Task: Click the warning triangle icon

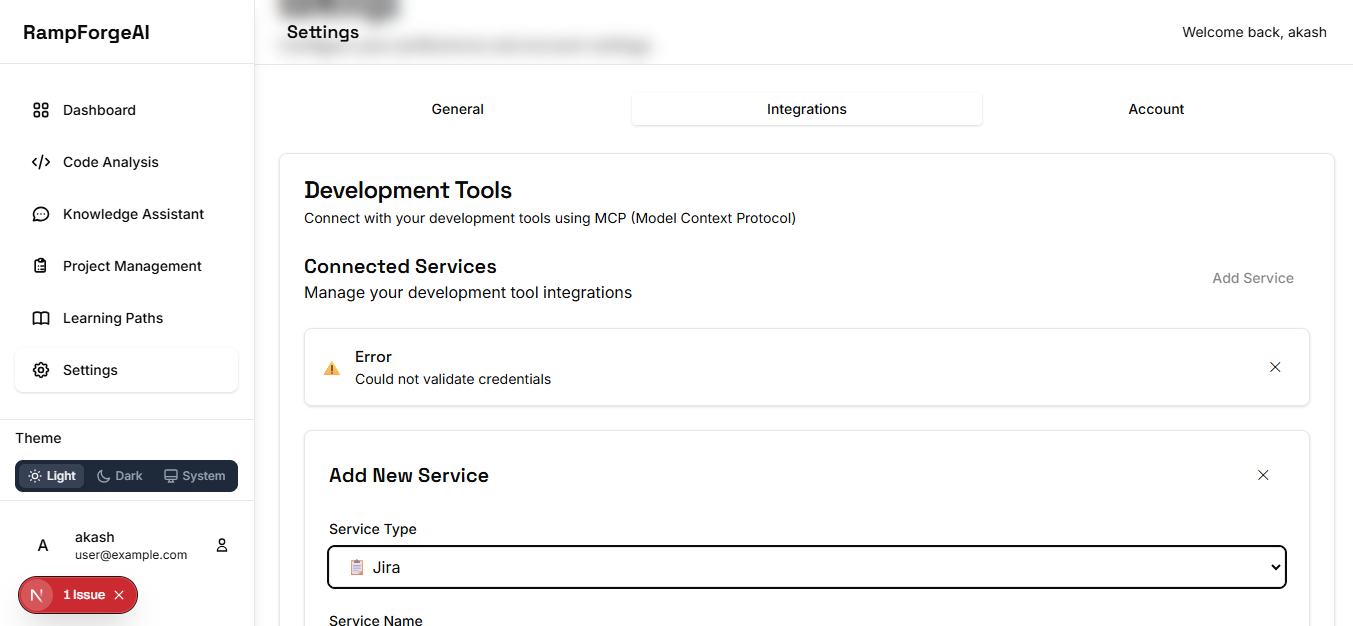Action: click(x=332, y=368)
